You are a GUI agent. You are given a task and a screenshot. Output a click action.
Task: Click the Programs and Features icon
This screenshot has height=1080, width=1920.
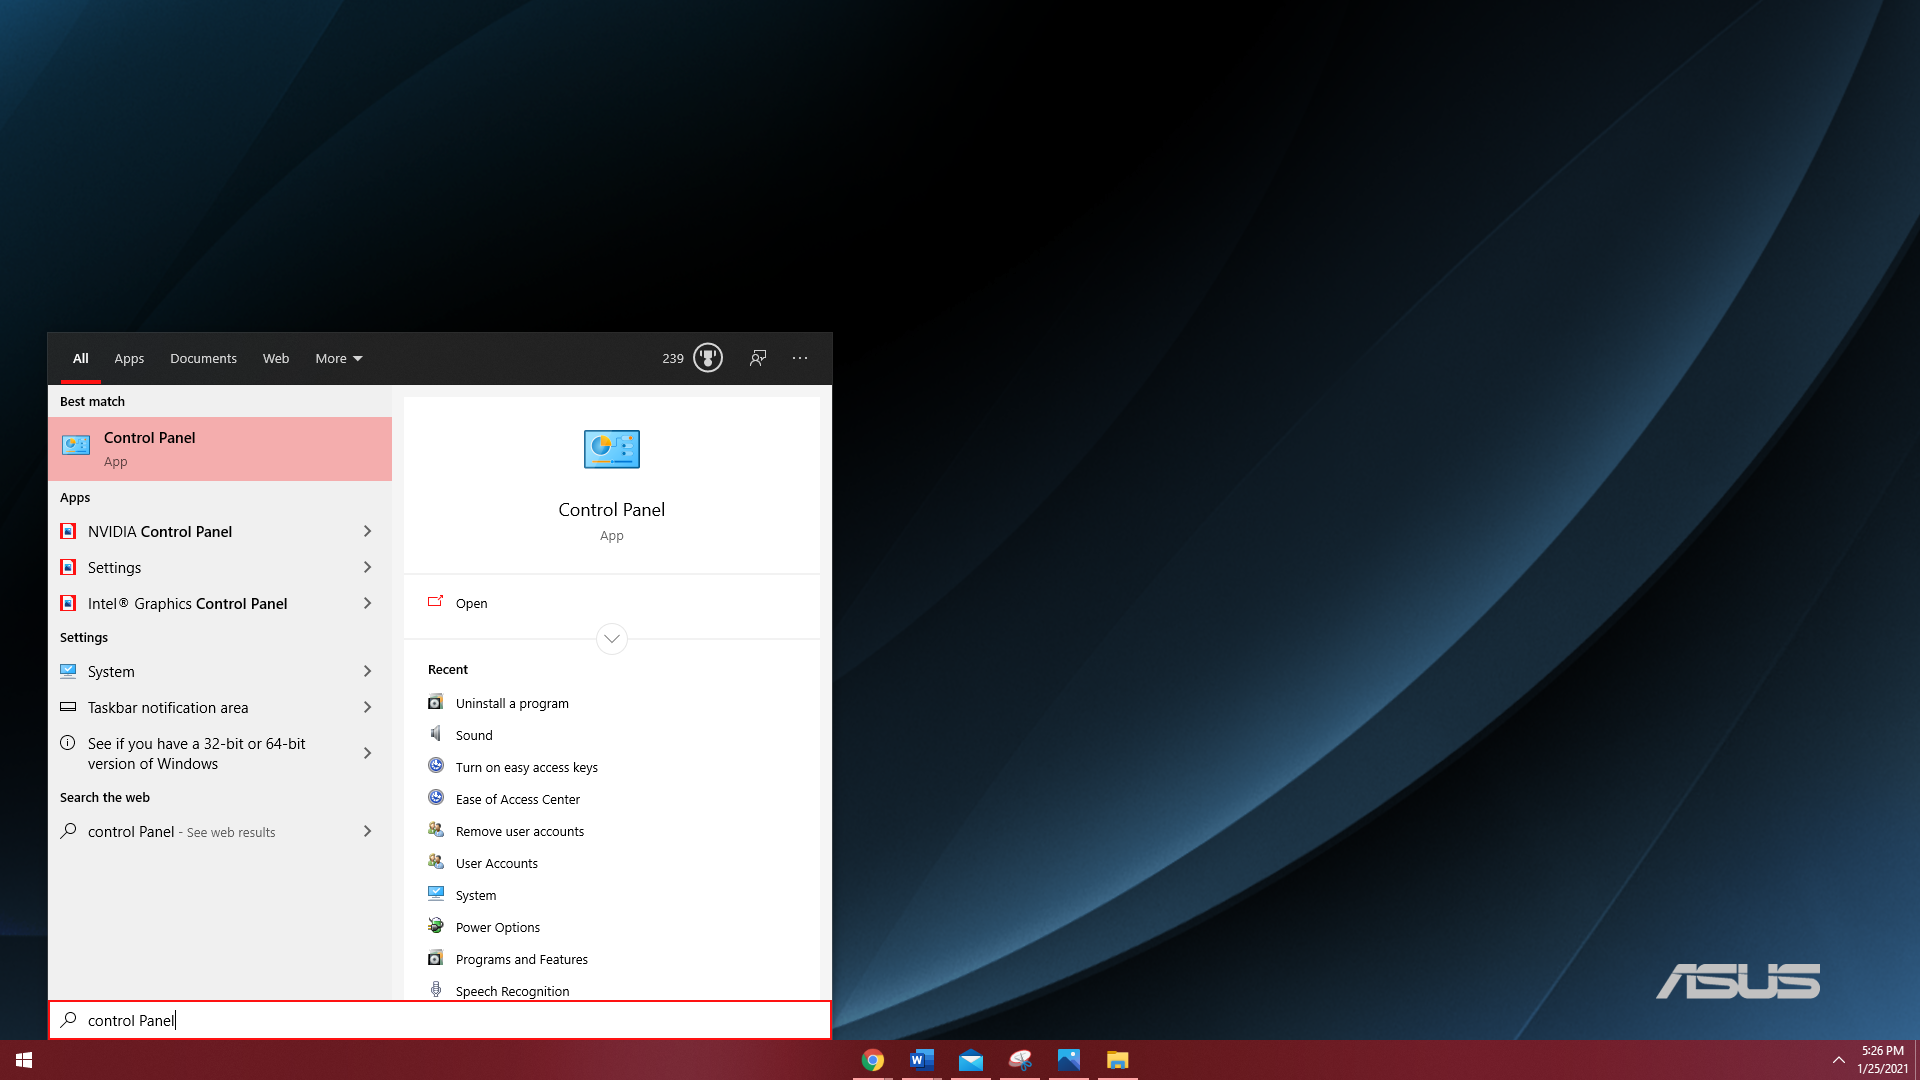point(436,958)
